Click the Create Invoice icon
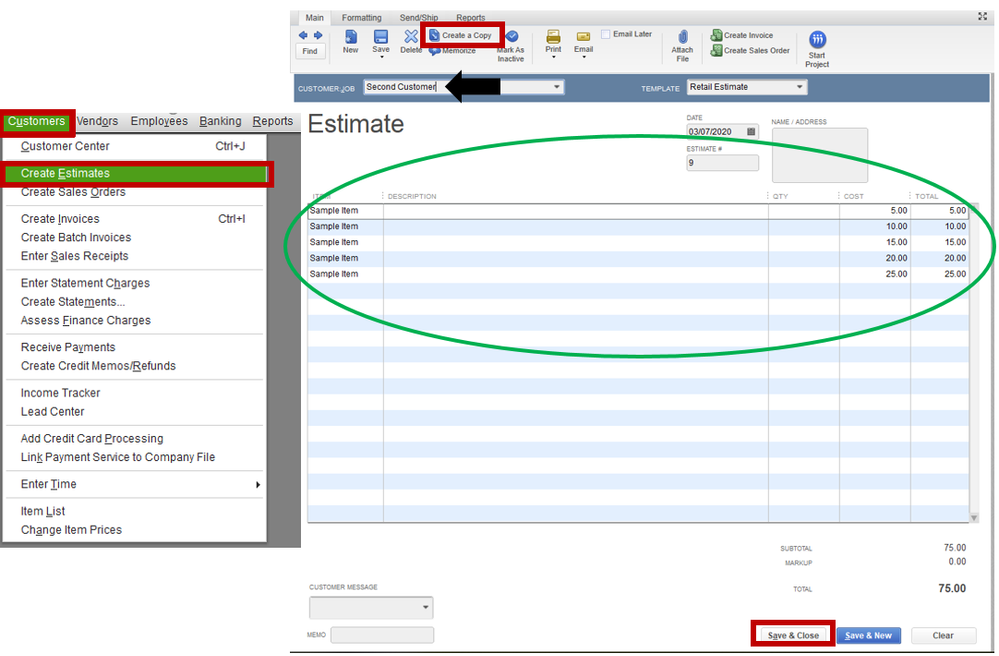The image size is (999, 656). tap(716, 35)
